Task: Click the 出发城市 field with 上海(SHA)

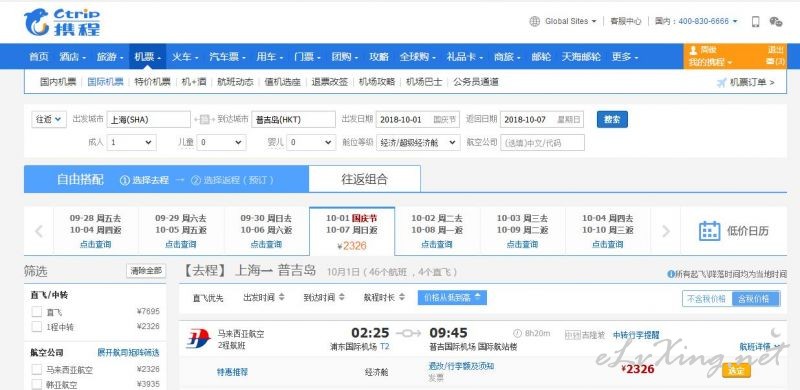Action: [148, 119]
